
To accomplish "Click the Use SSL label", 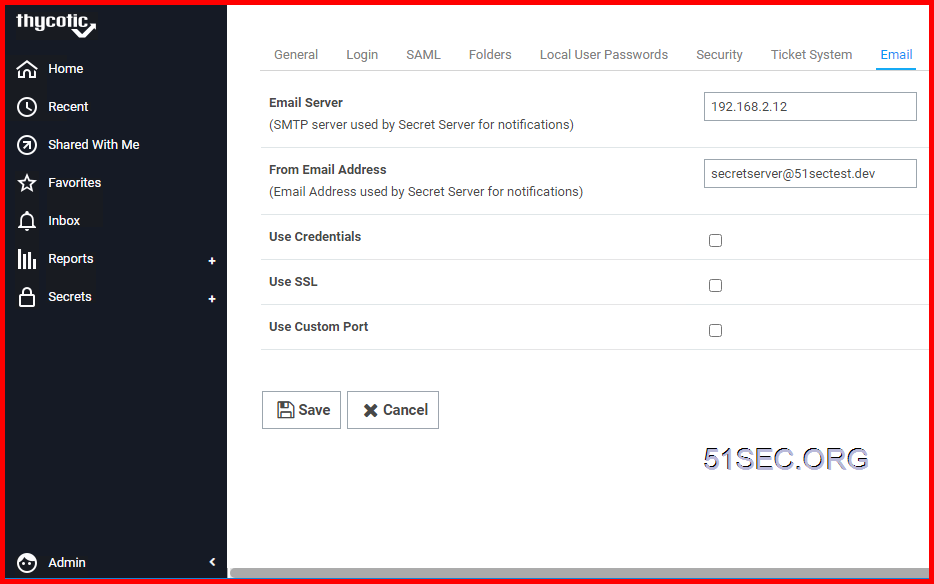I will (x=293, y=282).
